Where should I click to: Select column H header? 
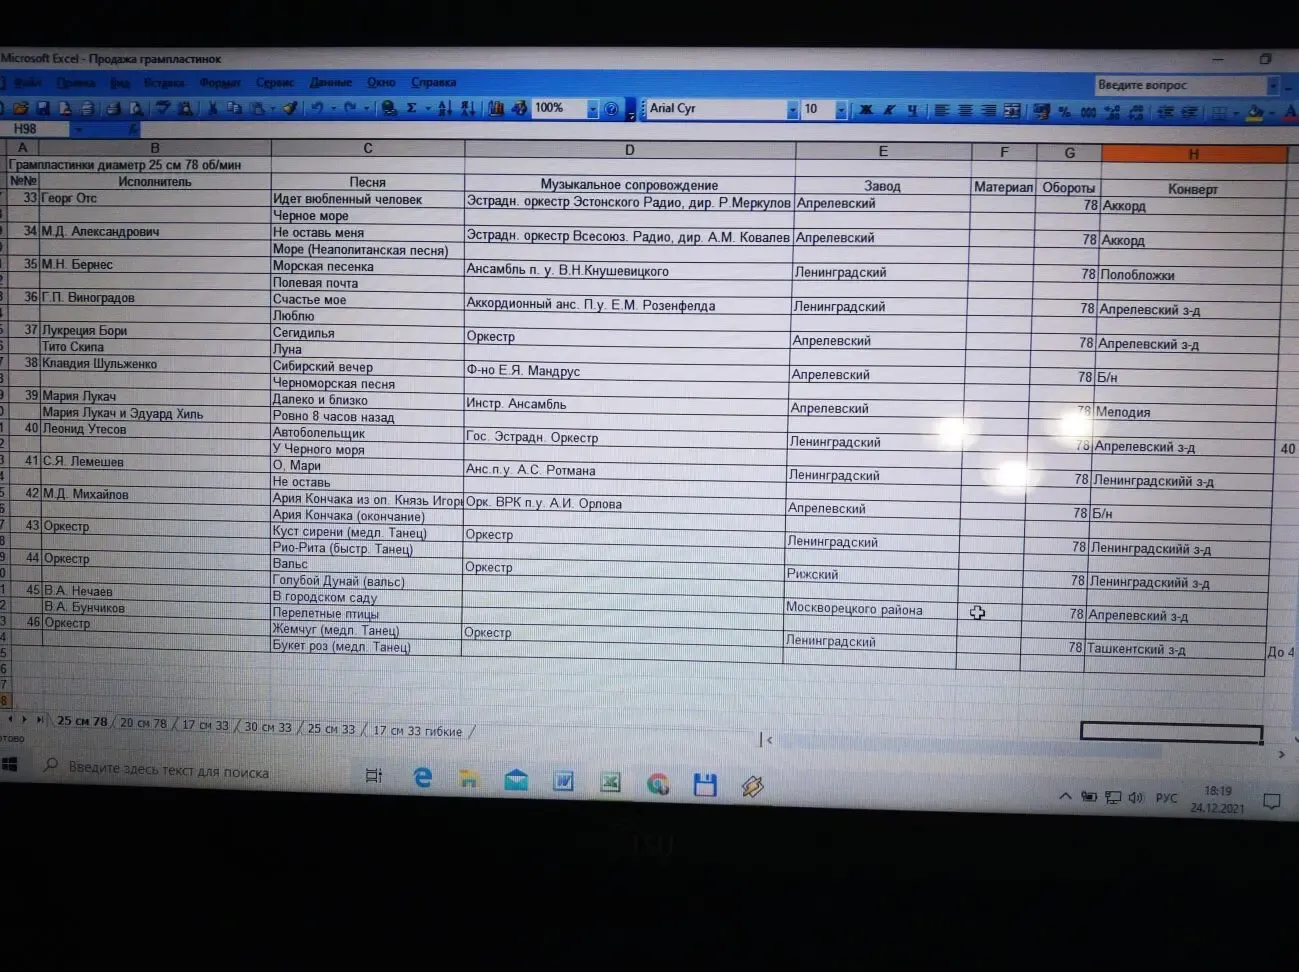coord(1193,154)
